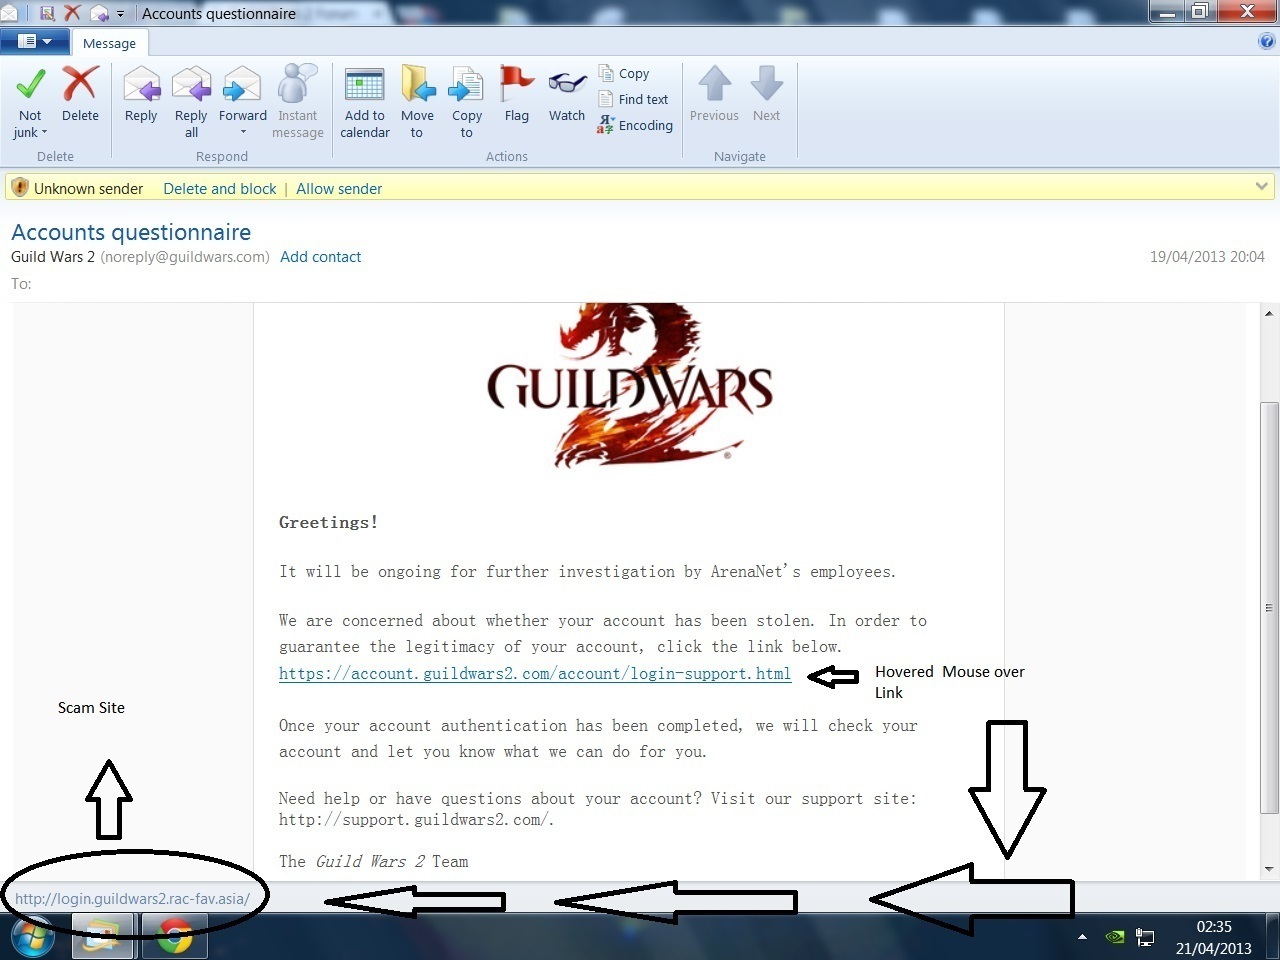This screenshot has width=1280, height=960.
Task: Click the quick access delete X icon
Action: [72, 13]
